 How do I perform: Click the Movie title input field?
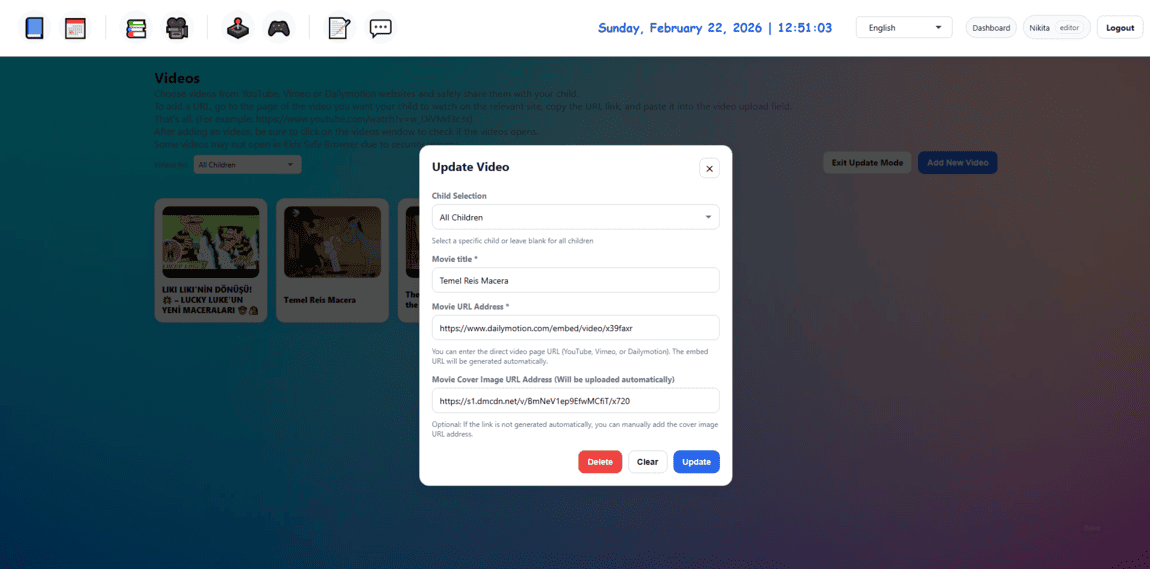pos(575,281)
